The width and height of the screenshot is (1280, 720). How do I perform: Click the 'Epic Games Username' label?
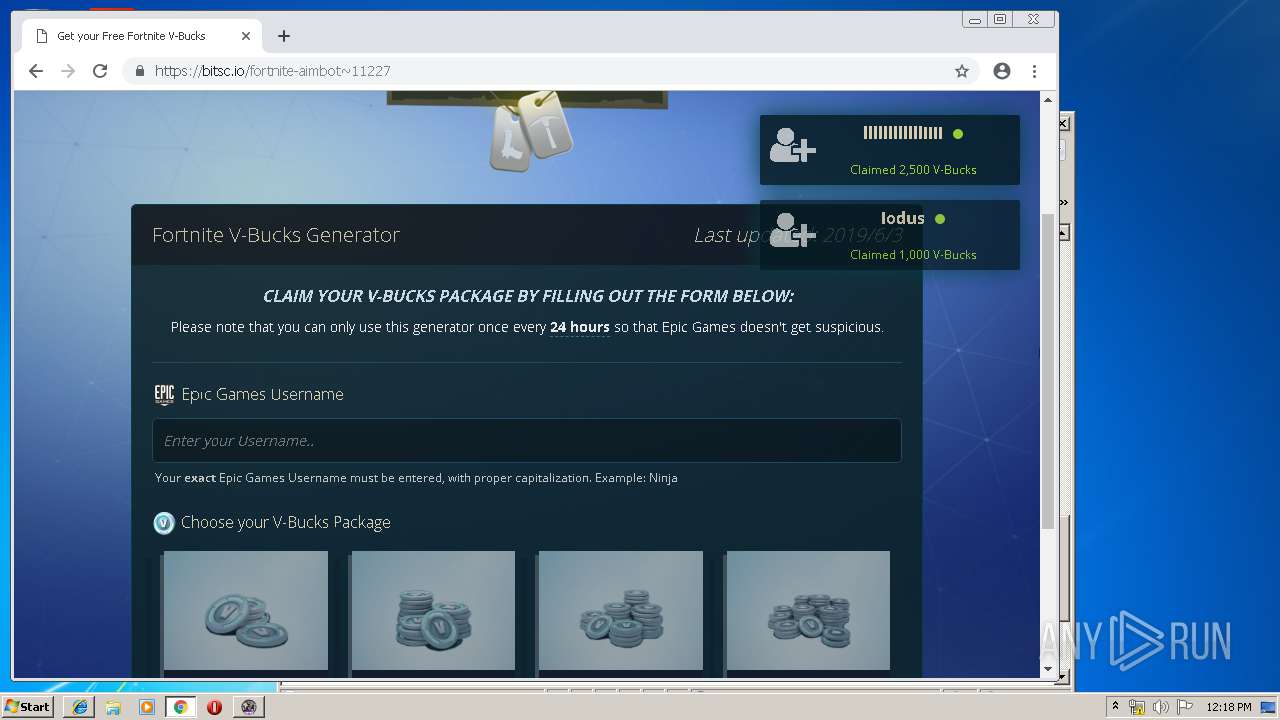[x=262, y=394]
